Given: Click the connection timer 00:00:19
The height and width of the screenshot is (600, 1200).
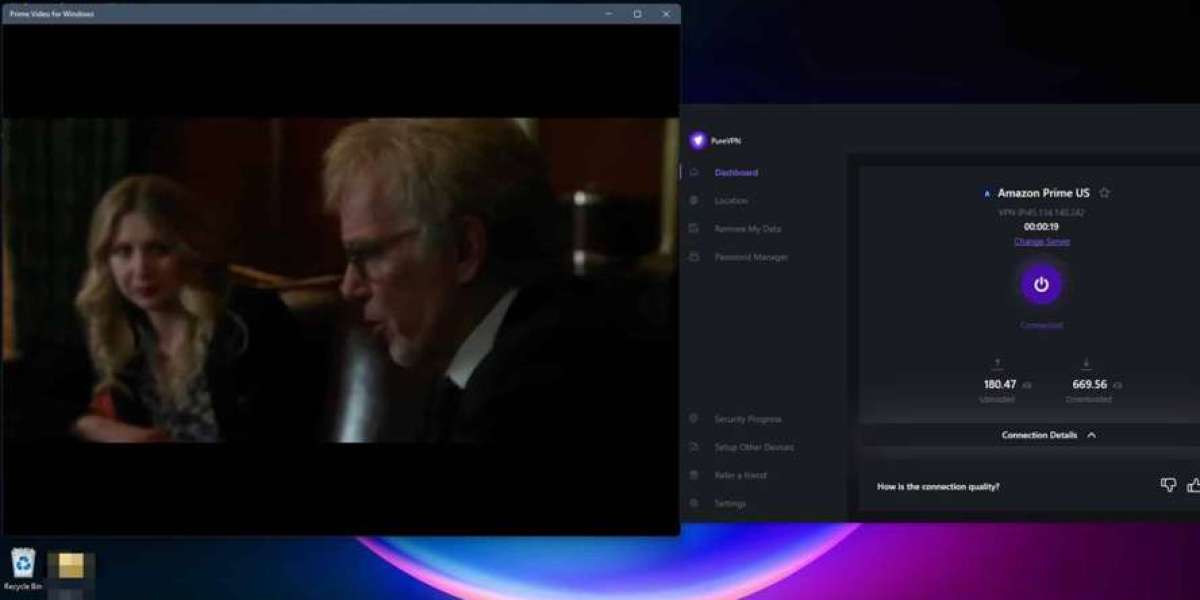Looking at the screenshot, I should (x=1041, y=227).
